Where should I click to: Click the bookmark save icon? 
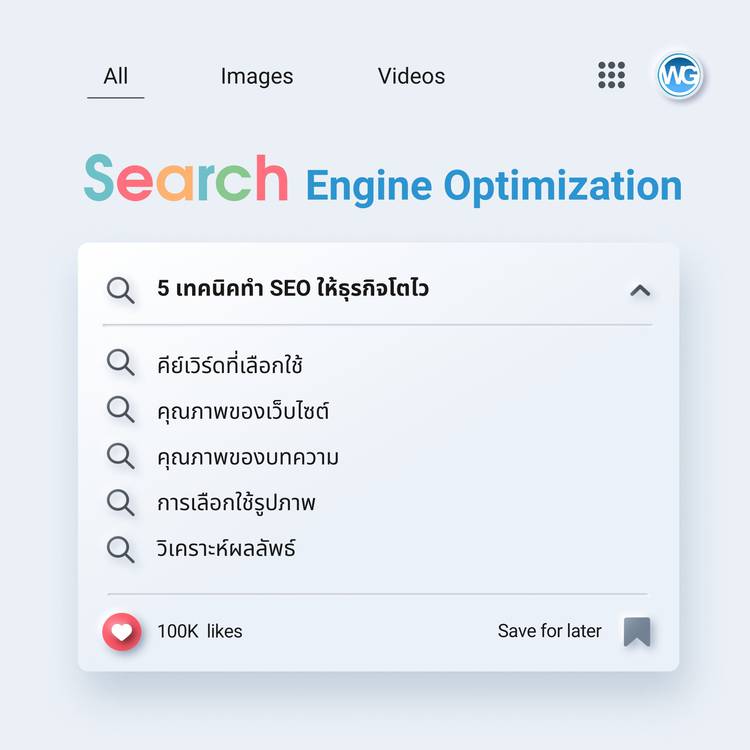click(x=637, y=632)
